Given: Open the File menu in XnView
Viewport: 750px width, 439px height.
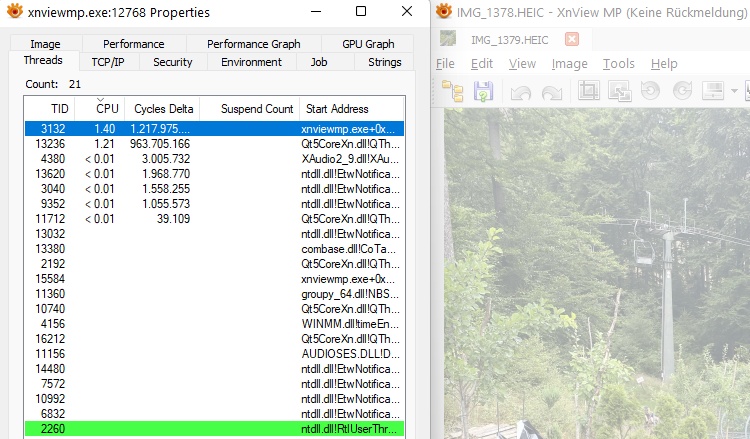Looking at the screenshot, I should pyautogui.click(x=445, y=64).
